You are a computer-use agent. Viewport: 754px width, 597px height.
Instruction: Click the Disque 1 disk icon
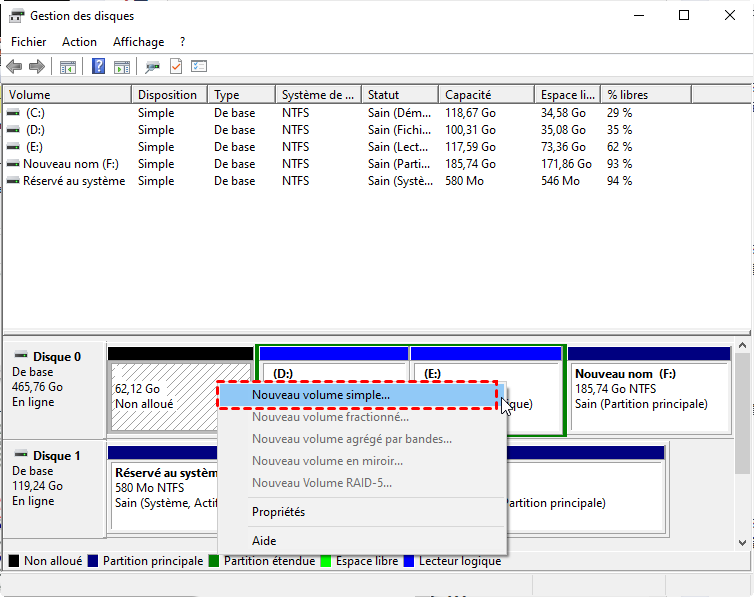pos(21,454)
